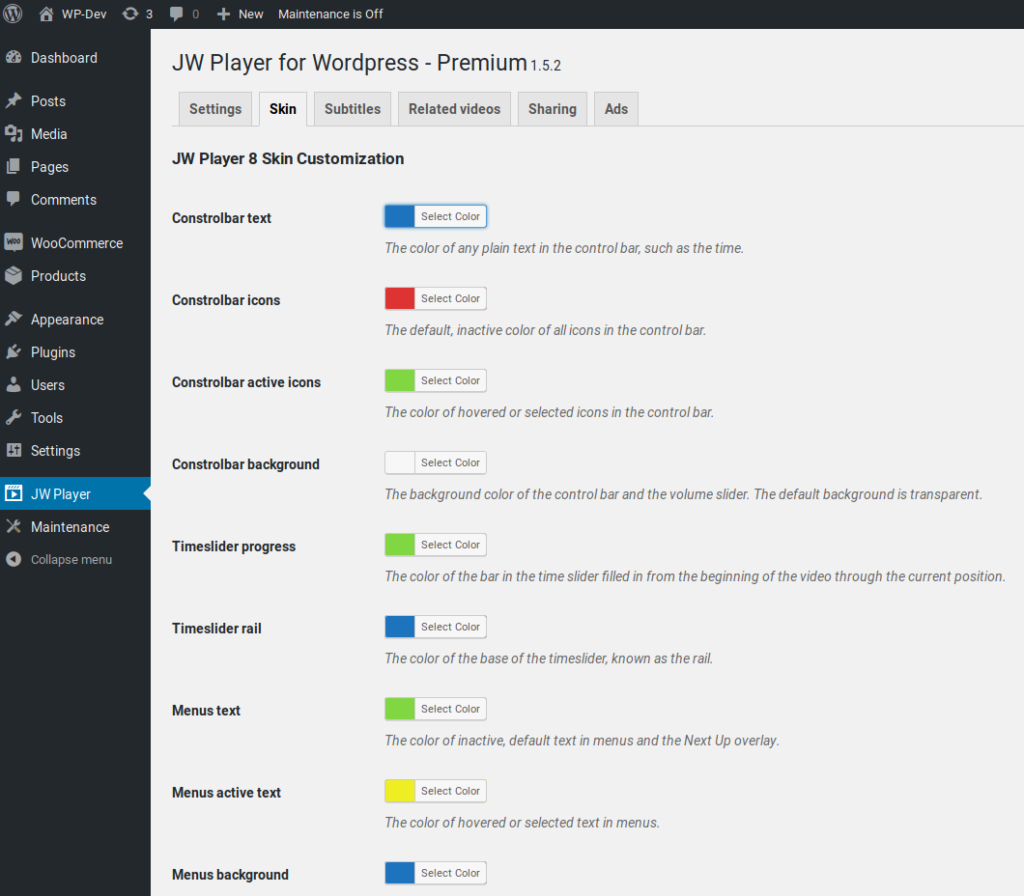Screen dimensions: 1024x896
Task: Open the Related videos tab
Action: pos(454,109)
